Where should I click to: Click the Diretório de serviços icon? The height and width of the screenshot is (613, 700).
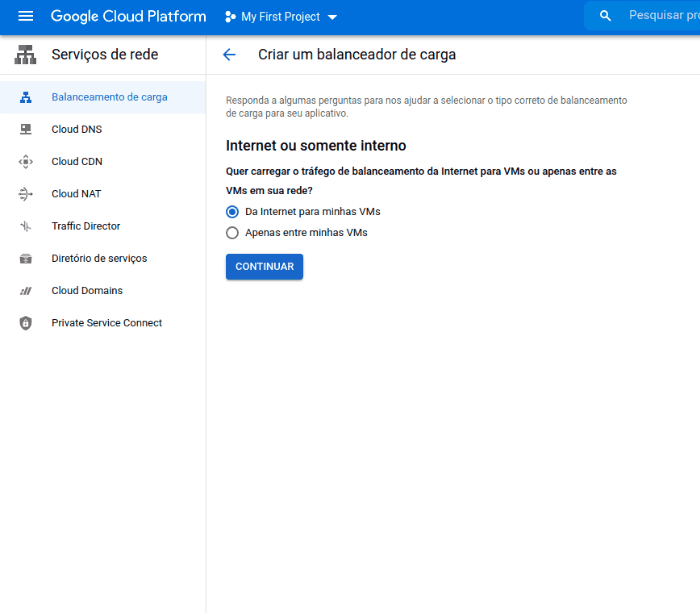pos(26,258)
